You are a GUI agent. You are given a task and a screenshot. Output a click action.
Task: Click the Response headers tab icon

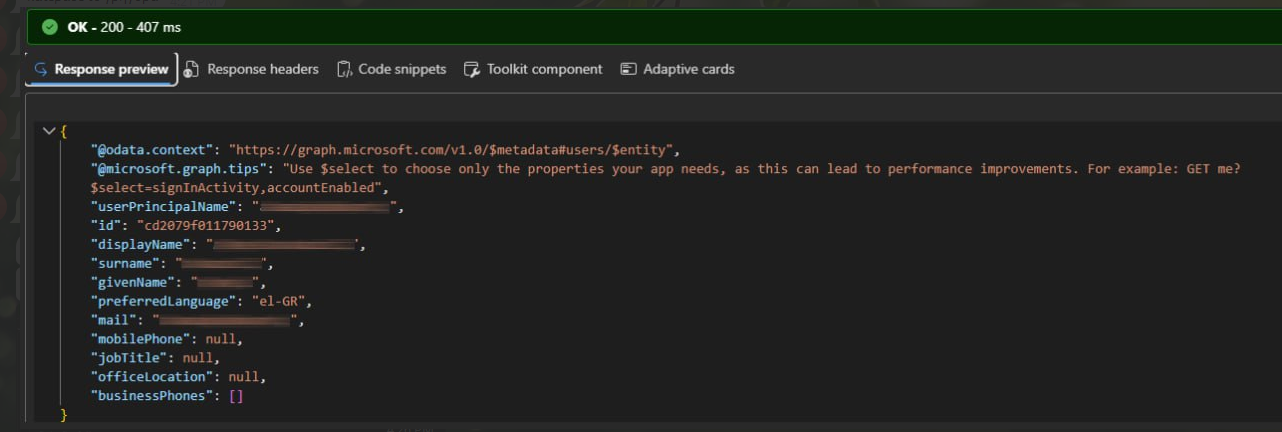[192, 69]
